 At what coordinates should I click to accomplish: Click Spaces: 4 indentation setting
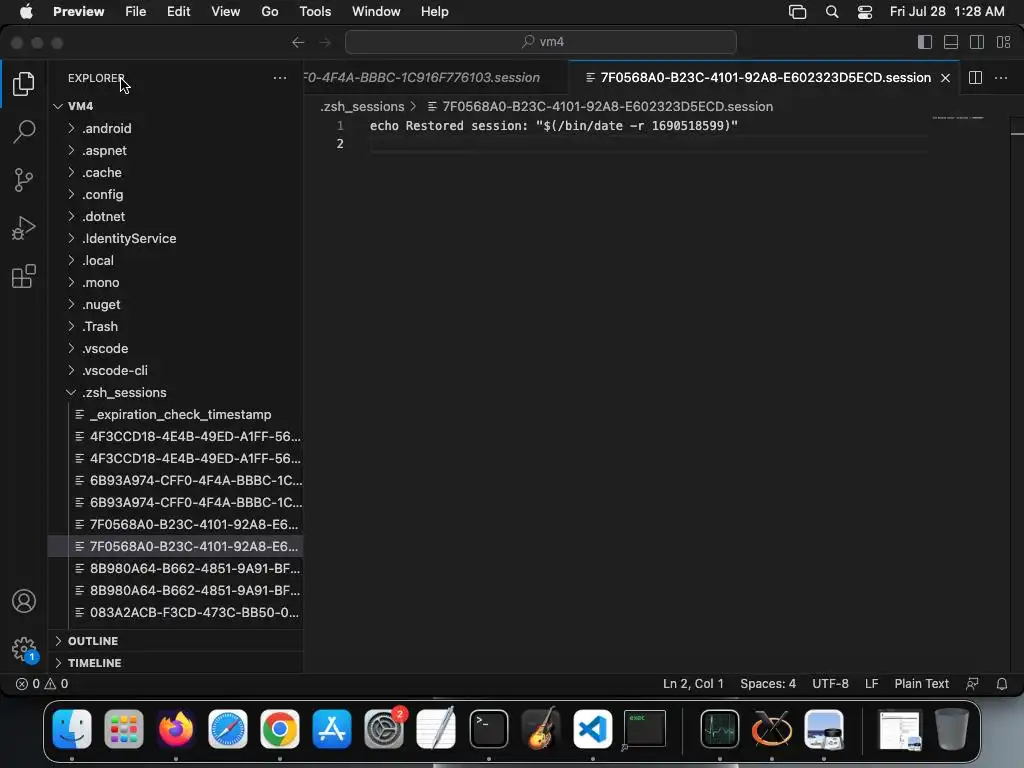[768, 684]
